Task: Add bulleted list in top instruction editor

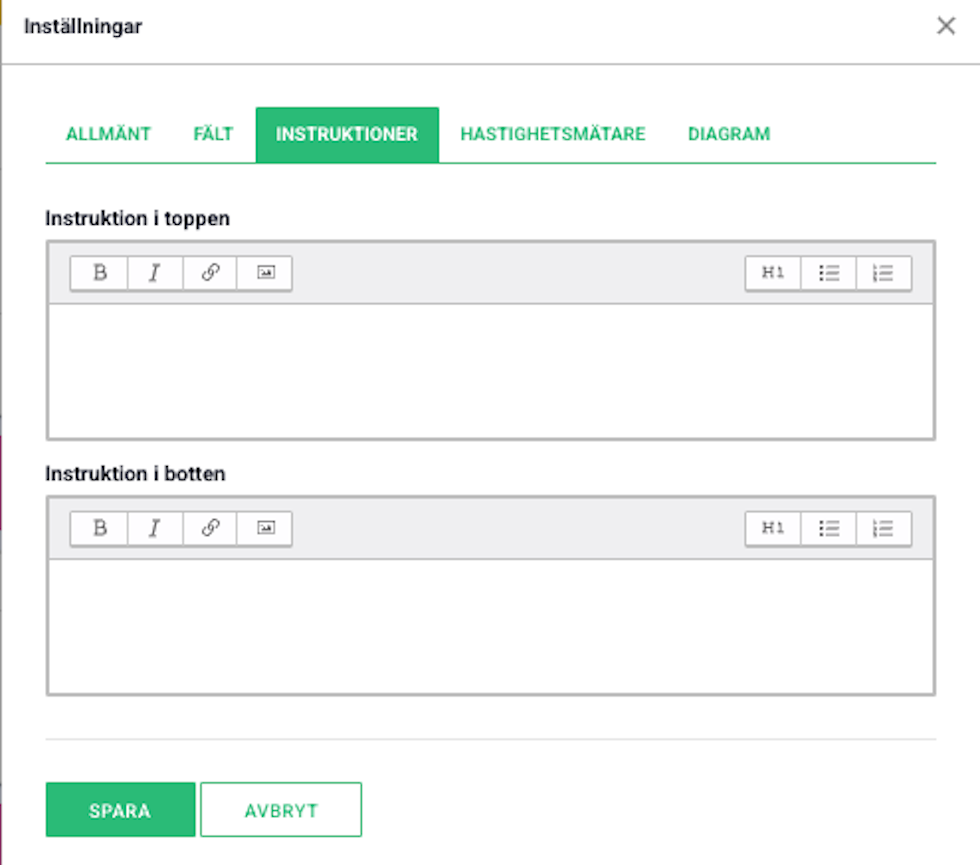Action: (829, 272)
